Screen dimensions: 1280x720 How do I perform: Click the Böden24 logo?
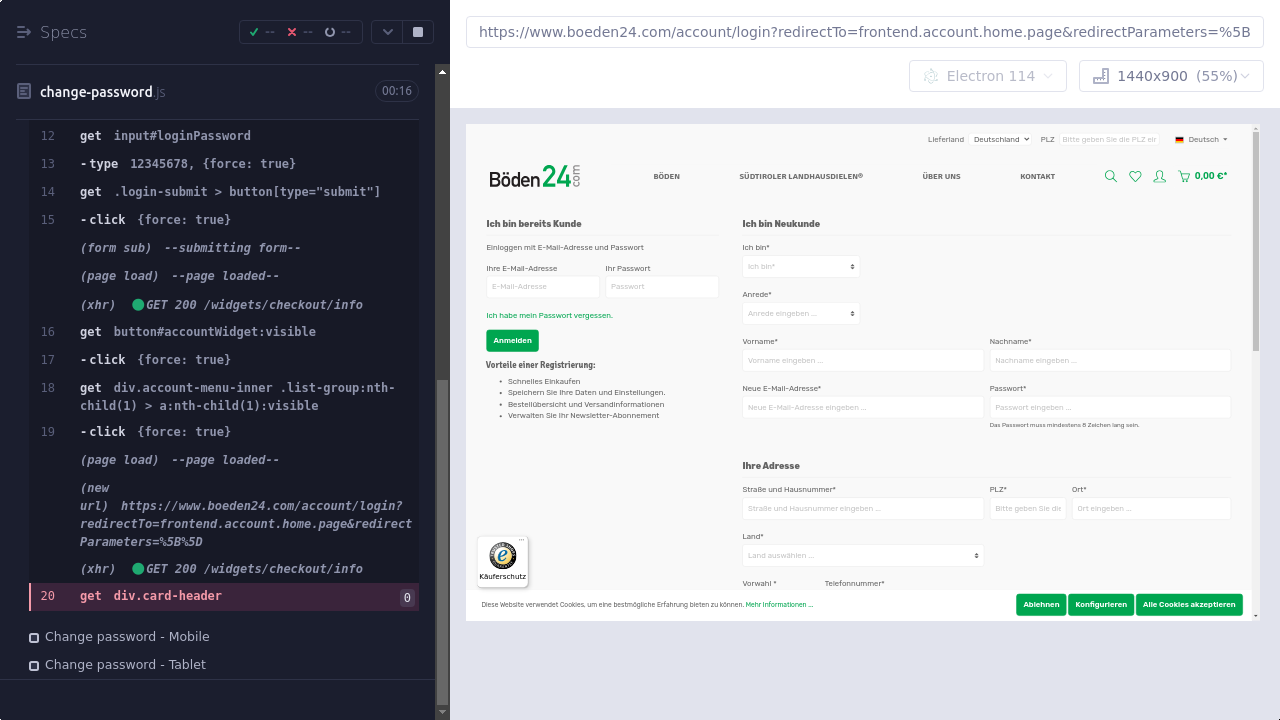535,177
